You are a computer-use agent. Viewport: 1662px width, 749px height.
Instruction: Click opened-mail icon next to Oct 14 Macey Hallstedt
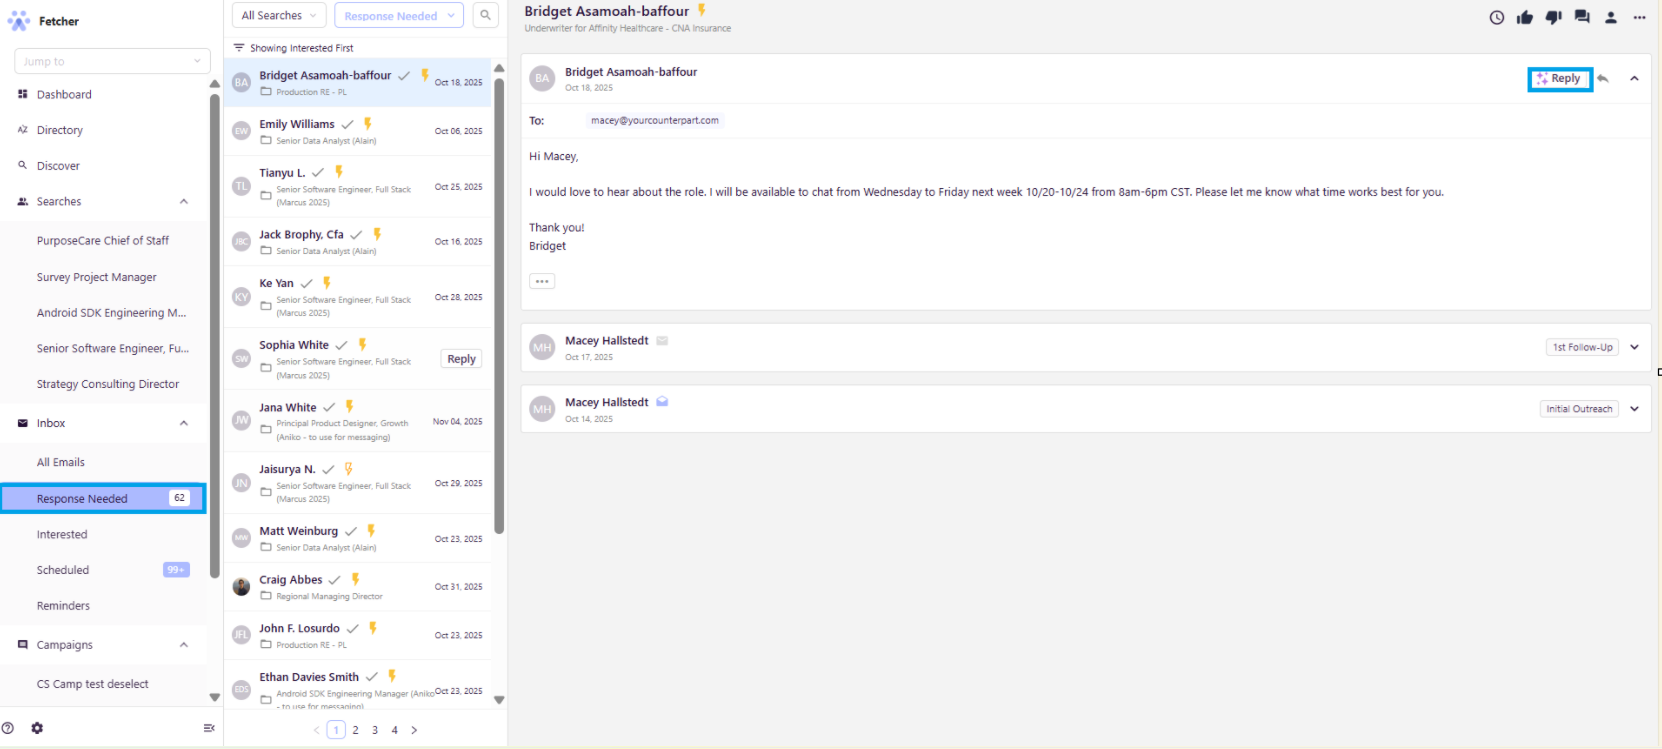coord(662,402)
